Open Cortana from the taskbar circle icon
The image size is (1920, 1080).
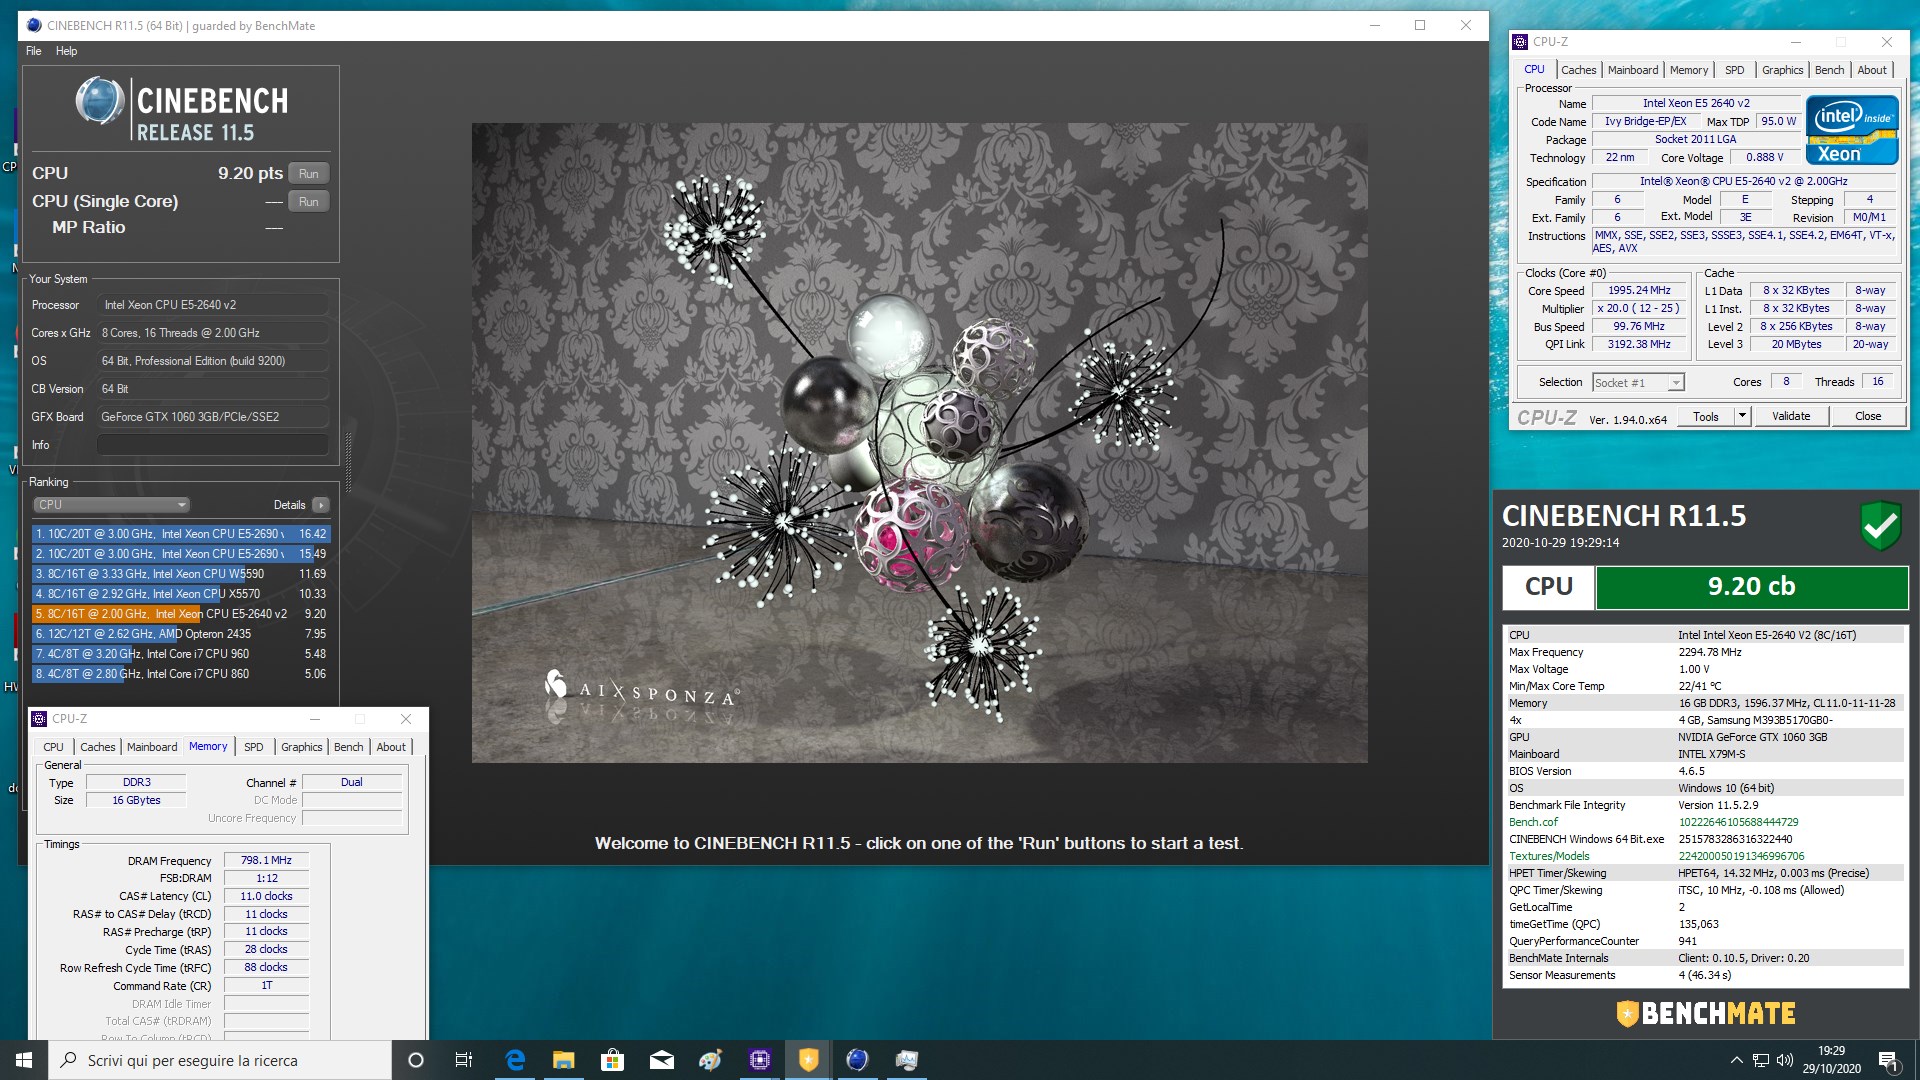[x=416, y=1060]
